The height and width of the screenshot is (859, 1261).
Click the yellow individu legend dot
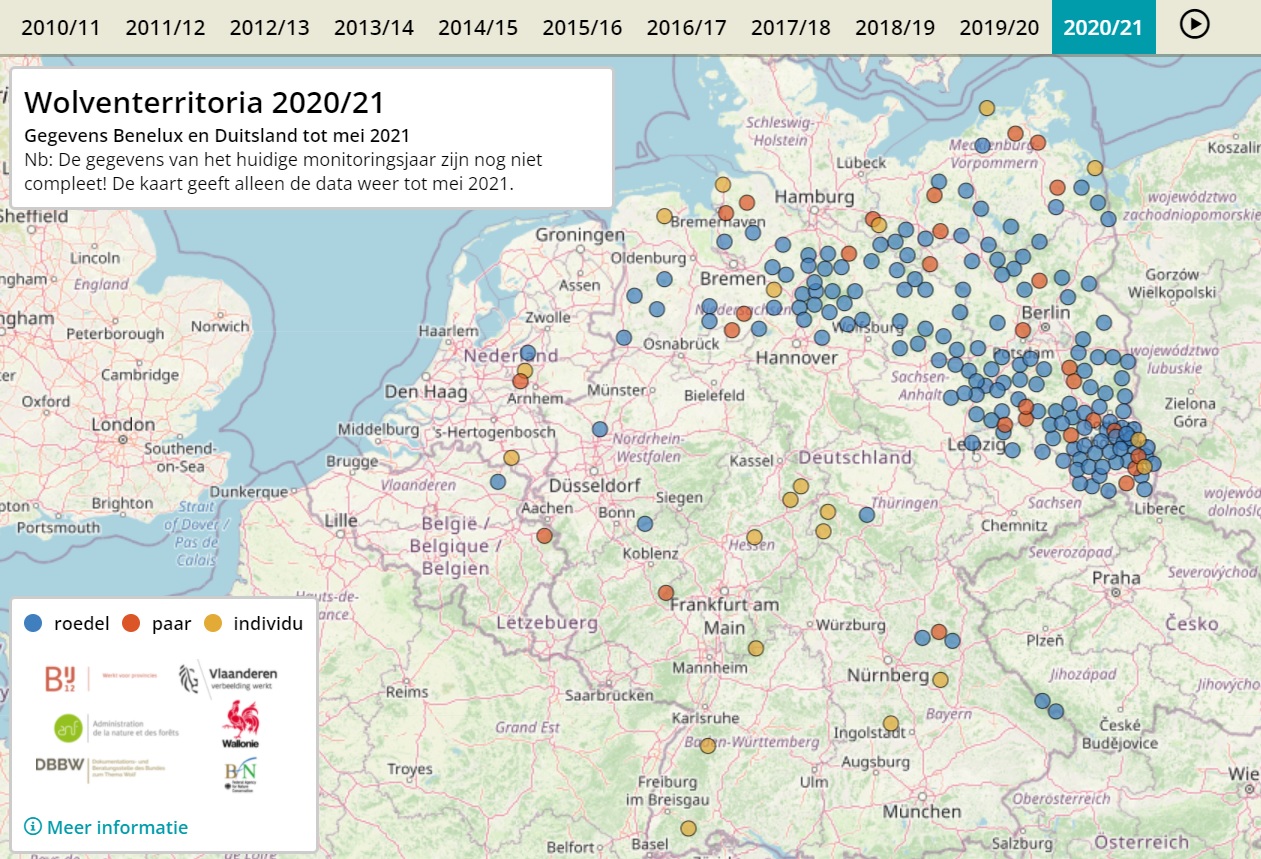coord(213,624)
